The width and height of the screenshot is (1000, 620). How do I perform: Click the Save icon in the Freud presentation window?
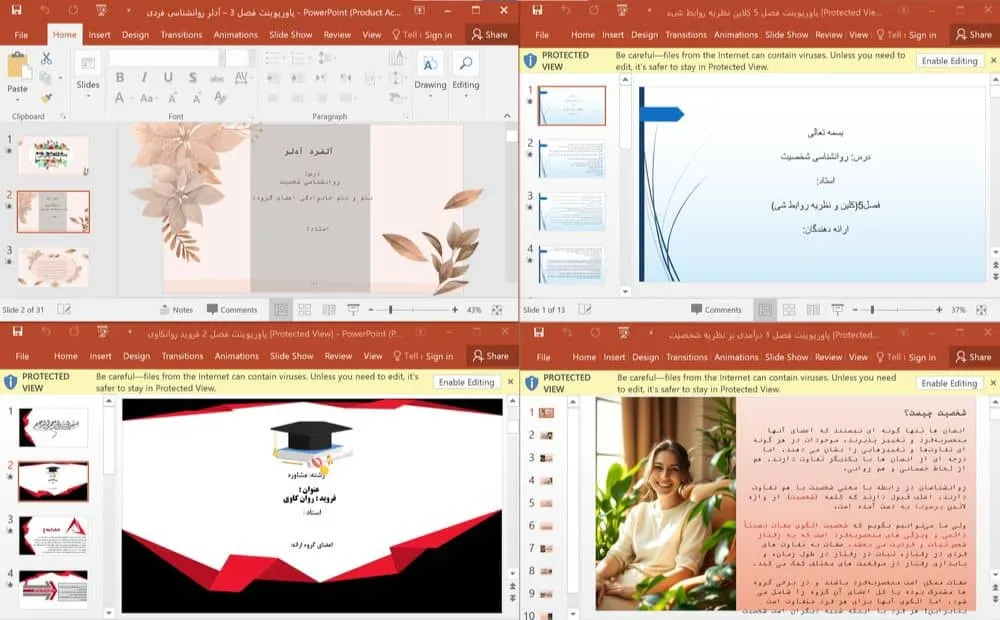[17, 331]
